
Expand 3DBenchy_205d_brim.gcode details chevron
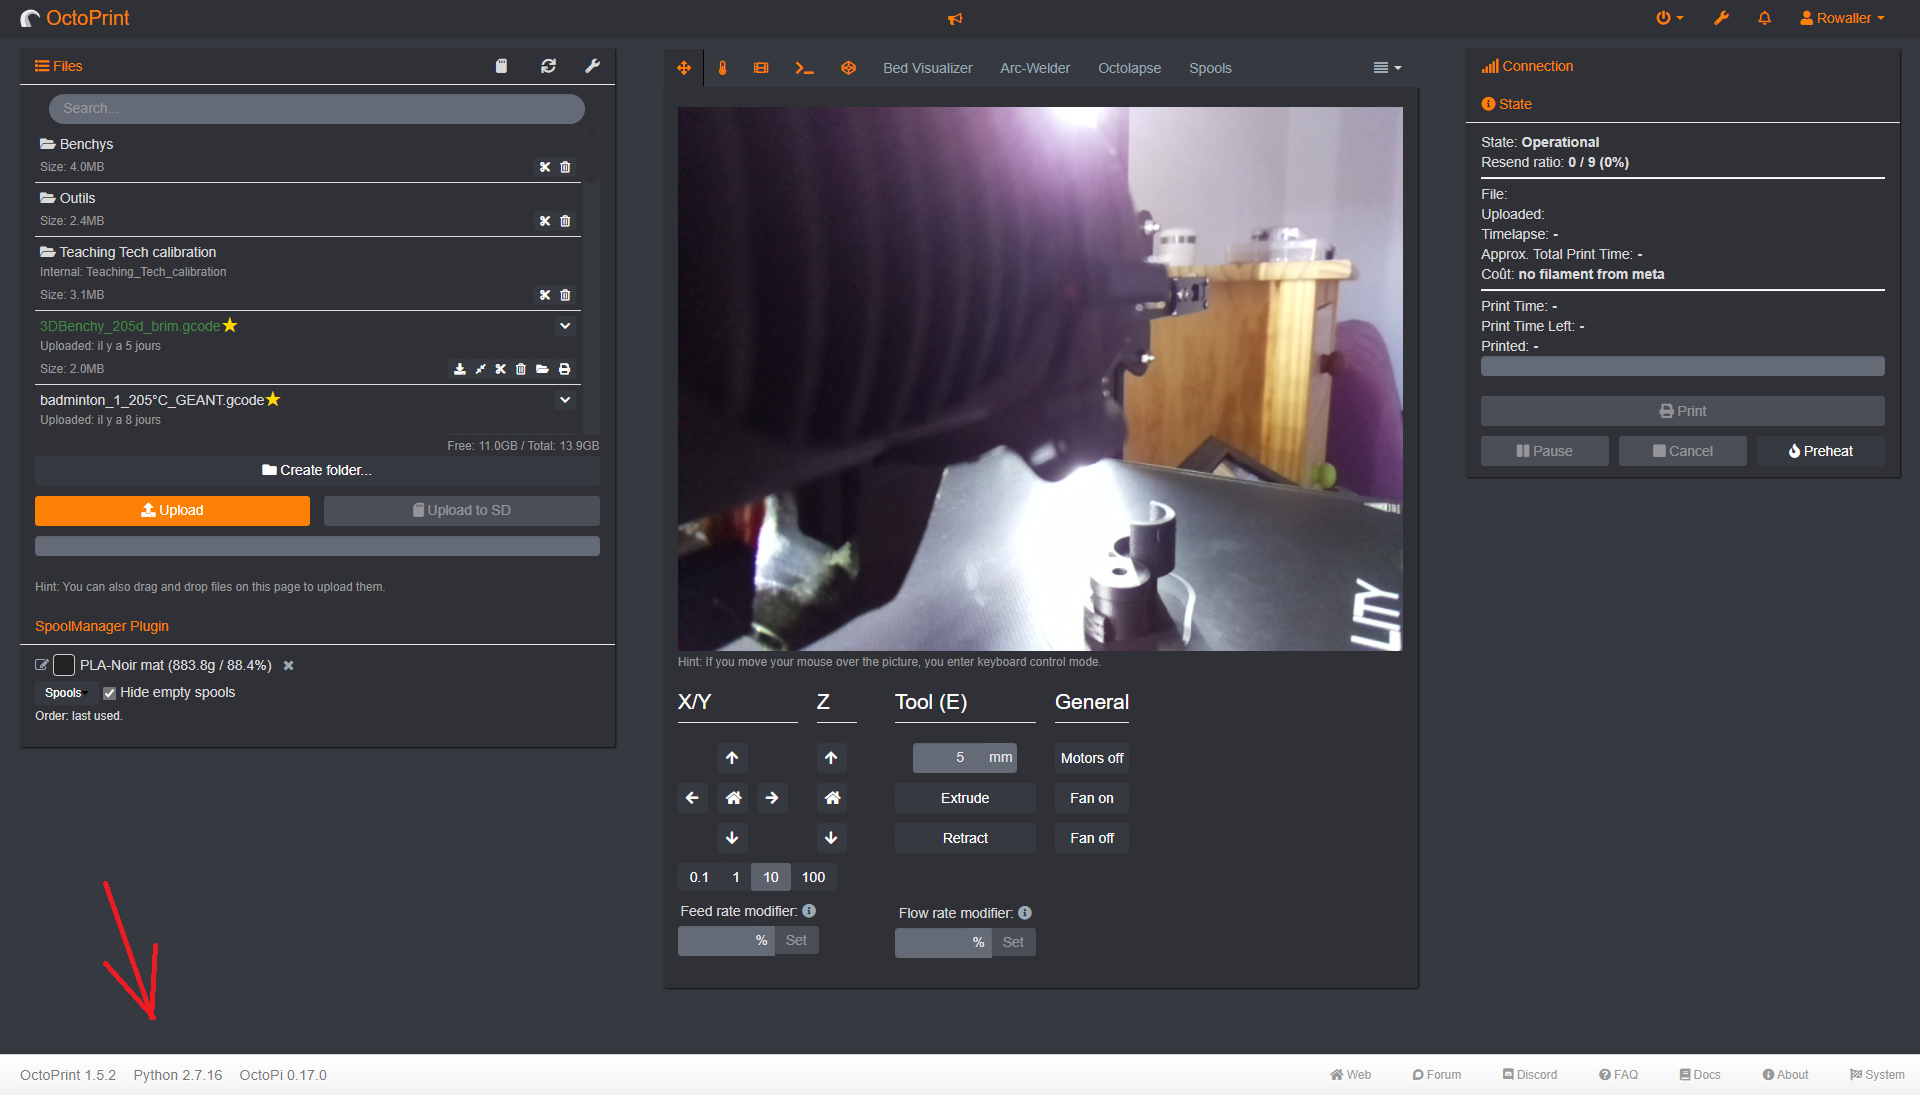point(565,326)
